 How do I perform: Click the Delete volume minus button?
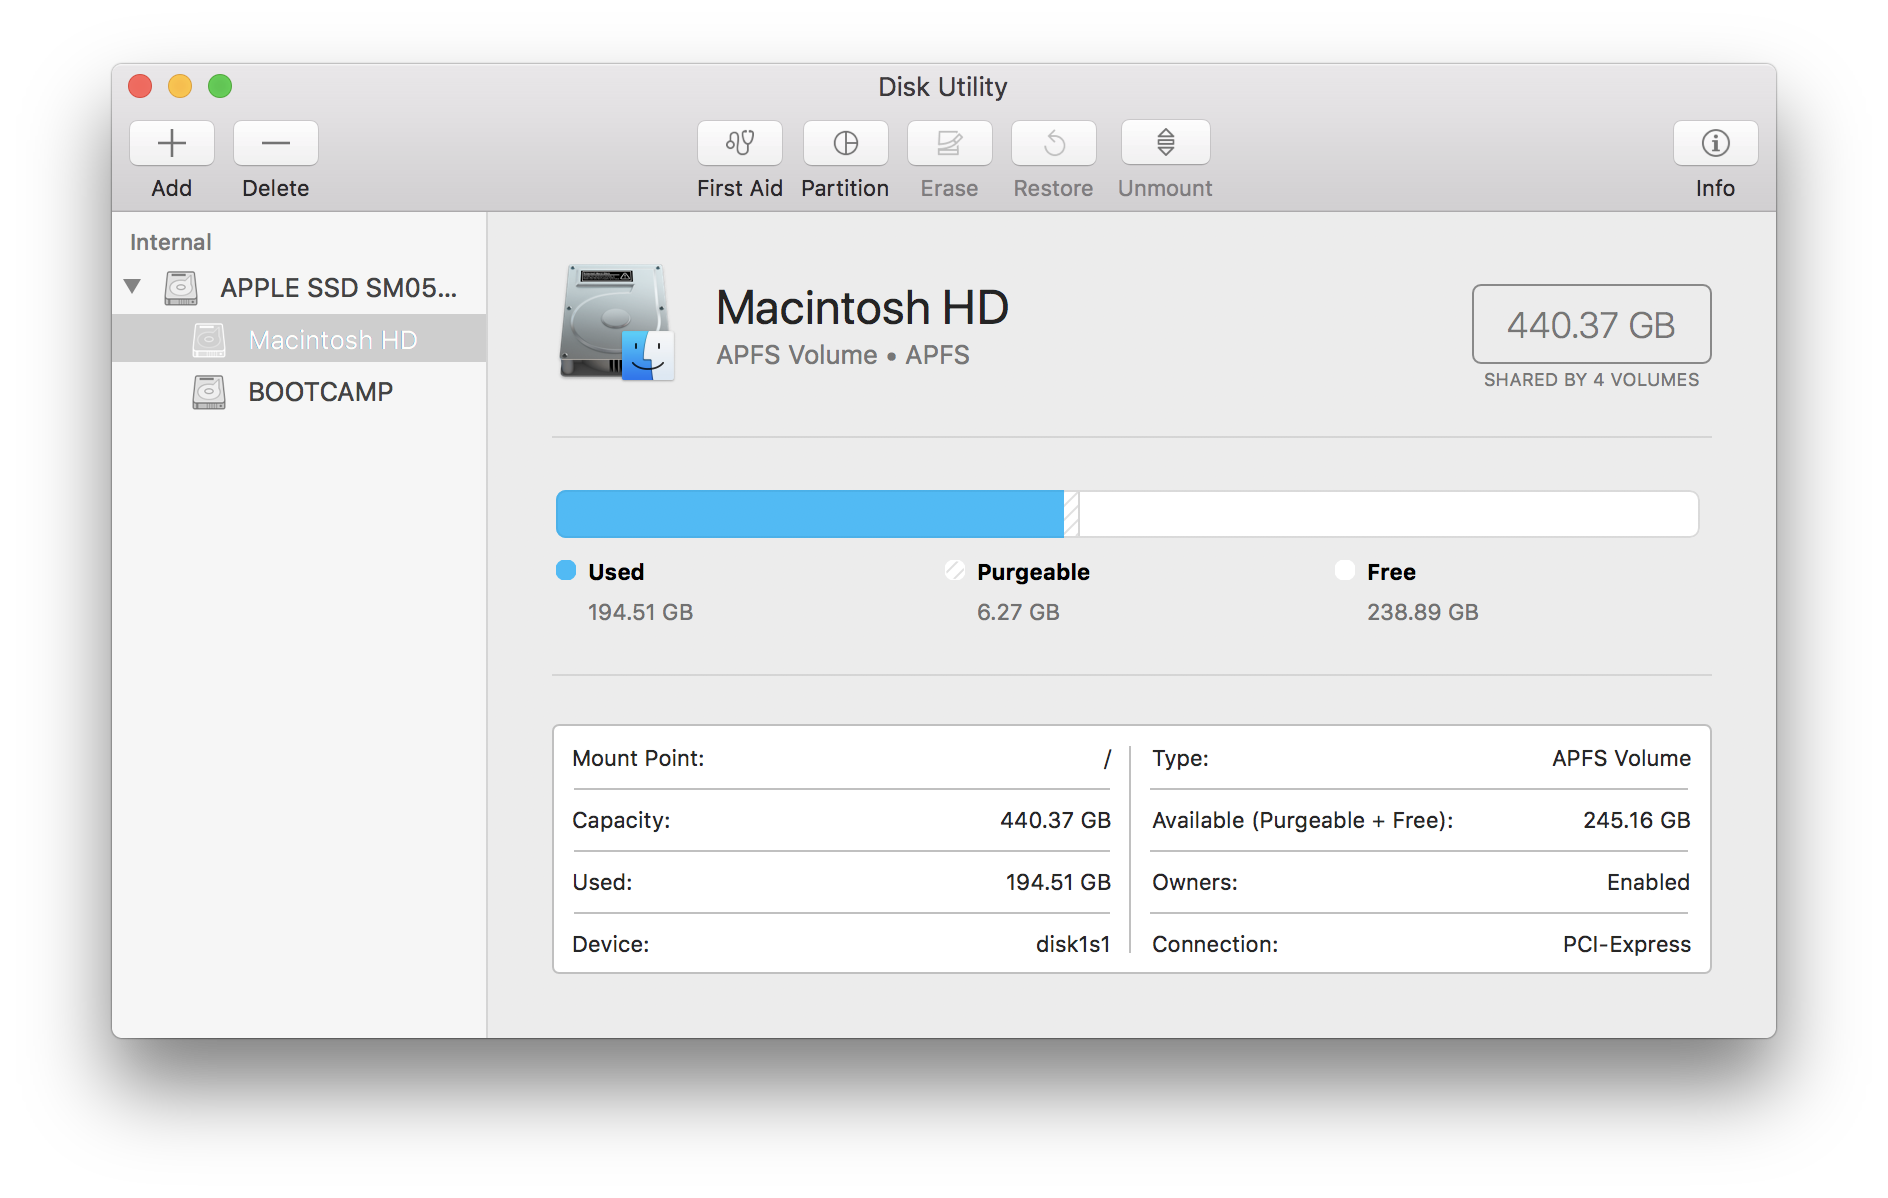[276, 143]
